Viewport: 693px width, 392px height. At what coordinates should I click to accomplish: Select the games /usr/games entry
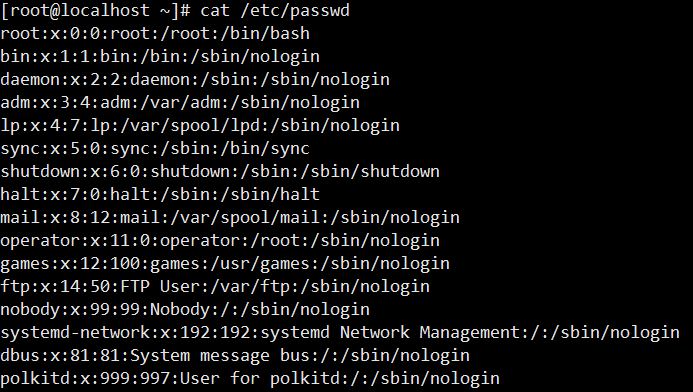pyautogui.click(x=225, y=263)
